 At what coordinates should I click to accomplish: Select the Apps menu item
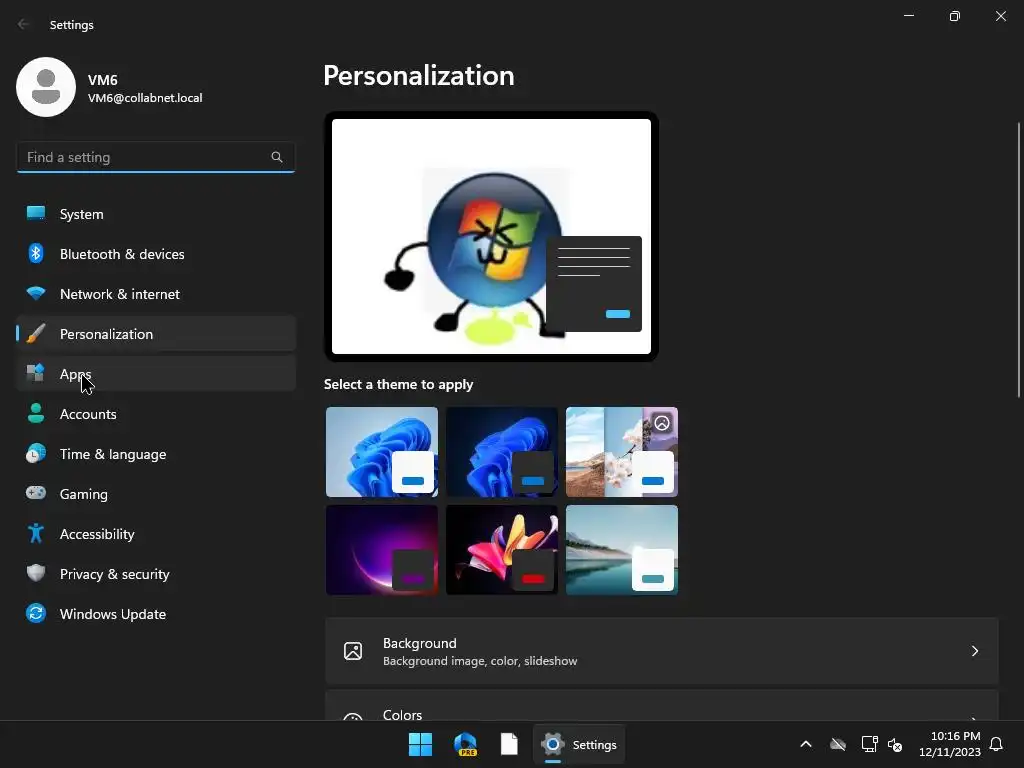click(156, 374)
